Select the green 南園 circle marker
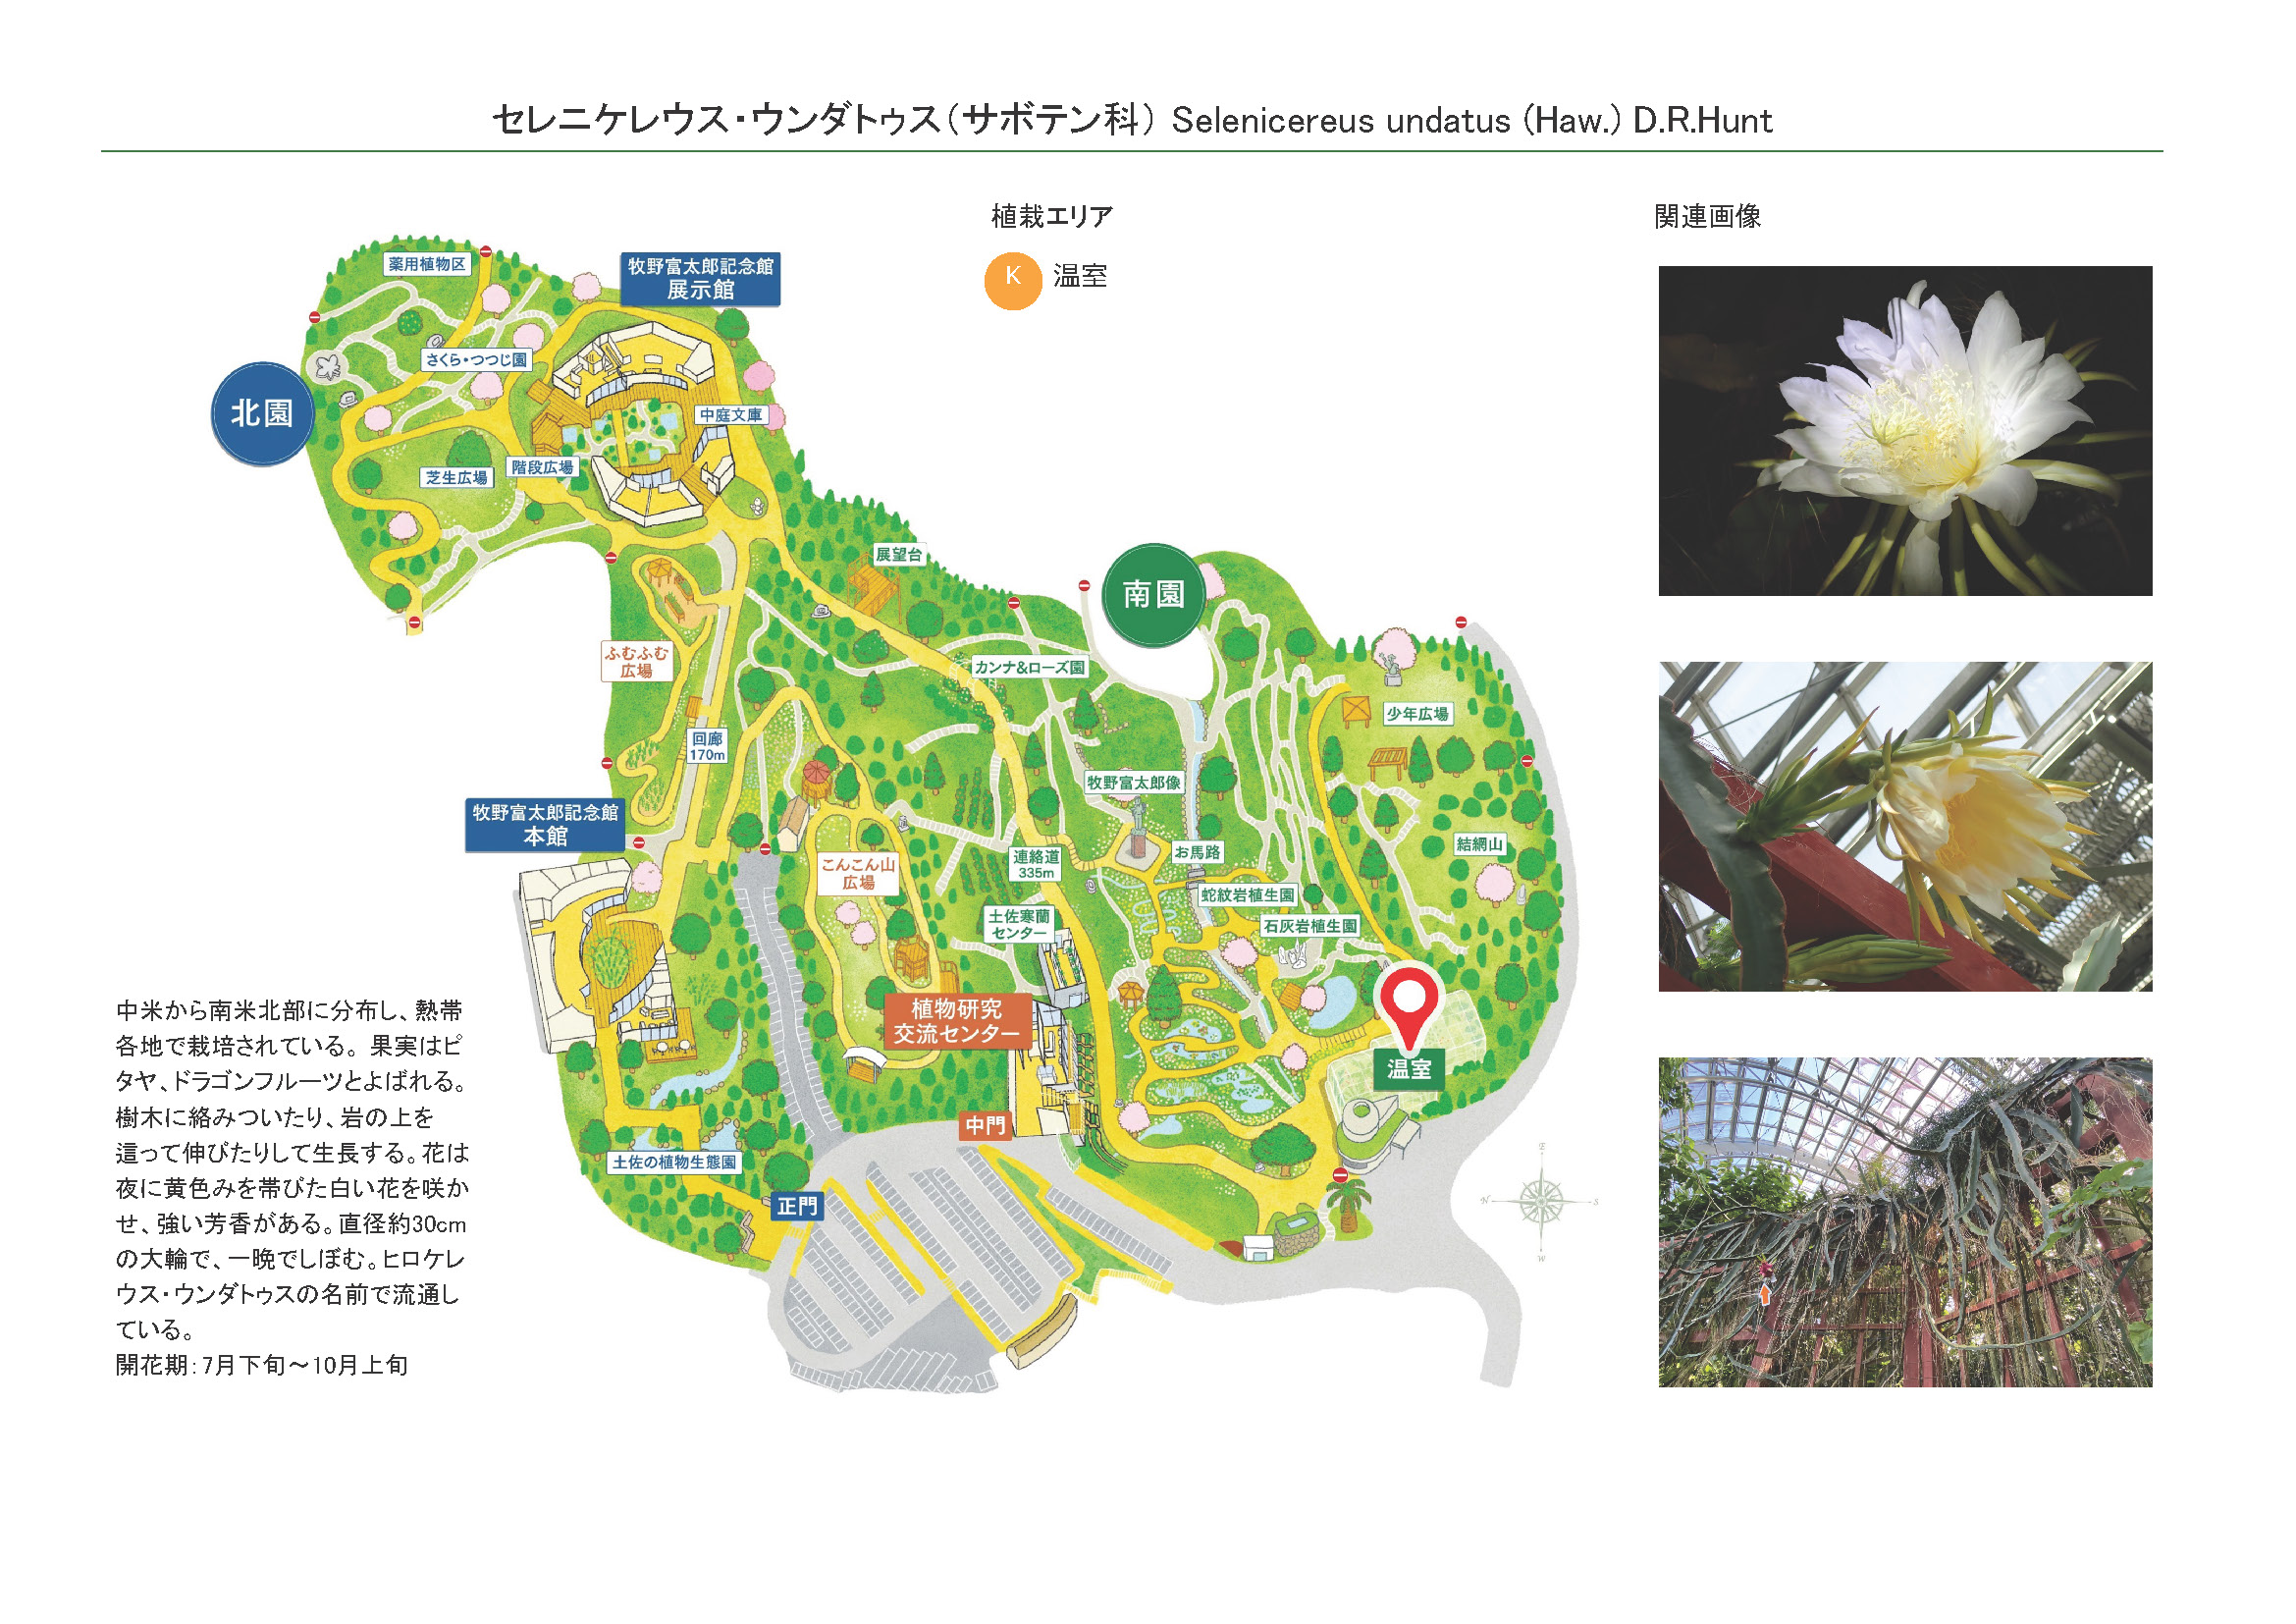 (x=1153, y=595)
